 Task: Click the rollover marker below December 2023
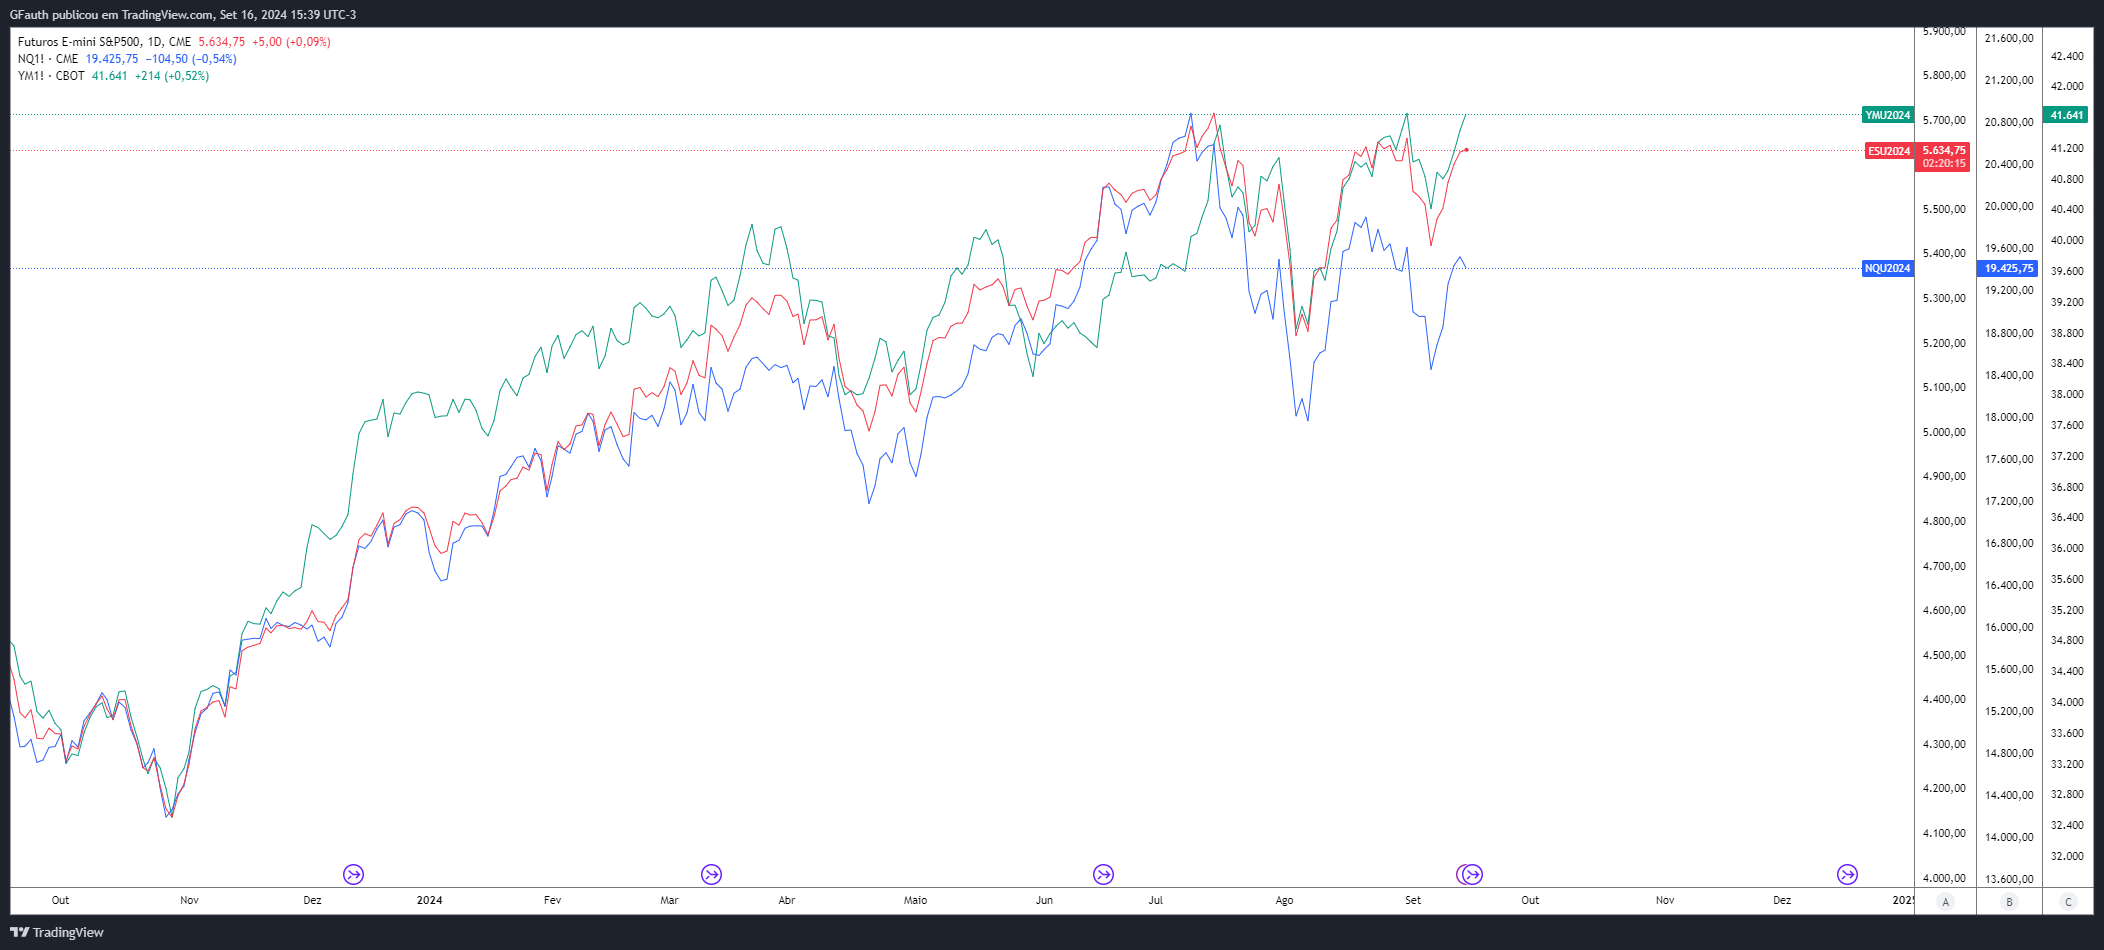point(353,874)
